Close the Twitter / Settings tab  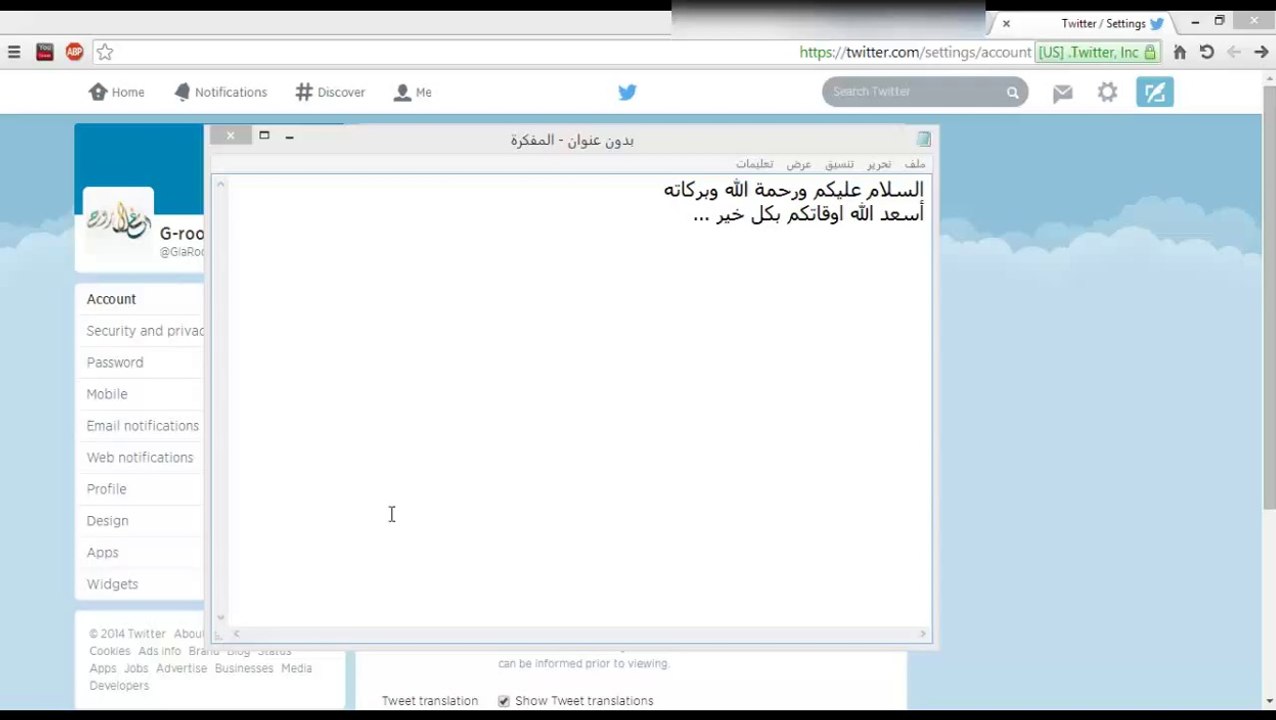point(1006,23)
